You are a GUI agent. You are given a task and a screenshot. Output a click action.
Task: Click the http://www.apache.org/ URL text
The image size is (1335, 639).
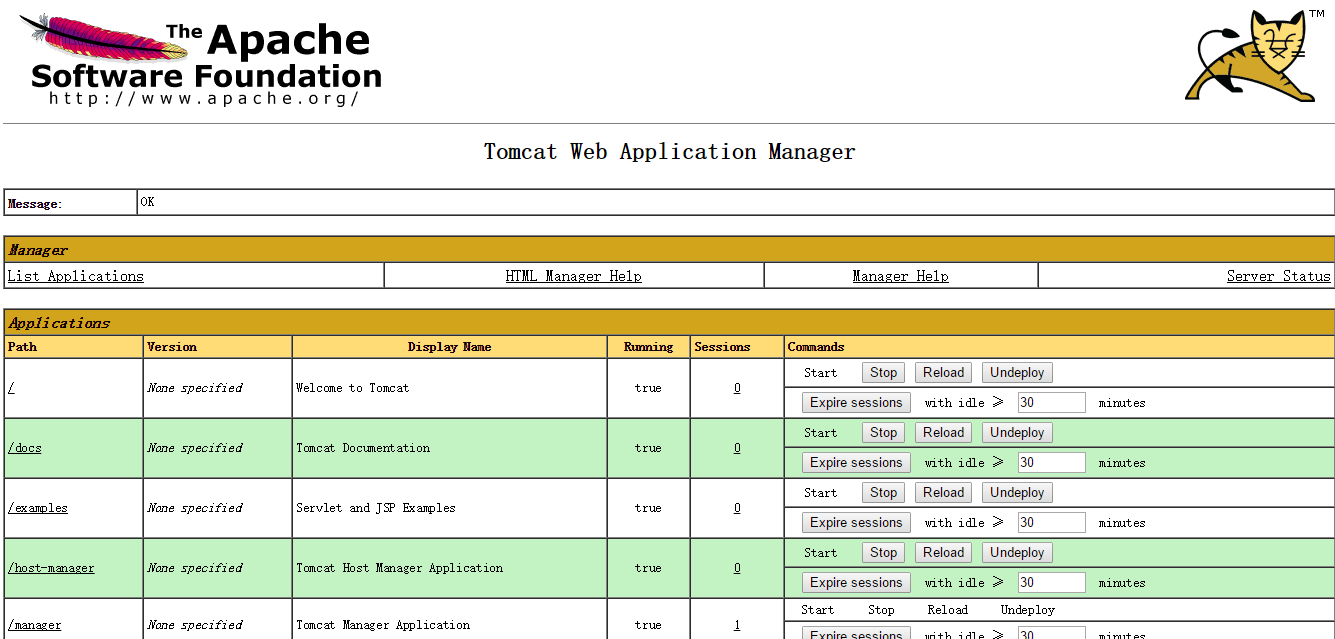tap(204, 98)
